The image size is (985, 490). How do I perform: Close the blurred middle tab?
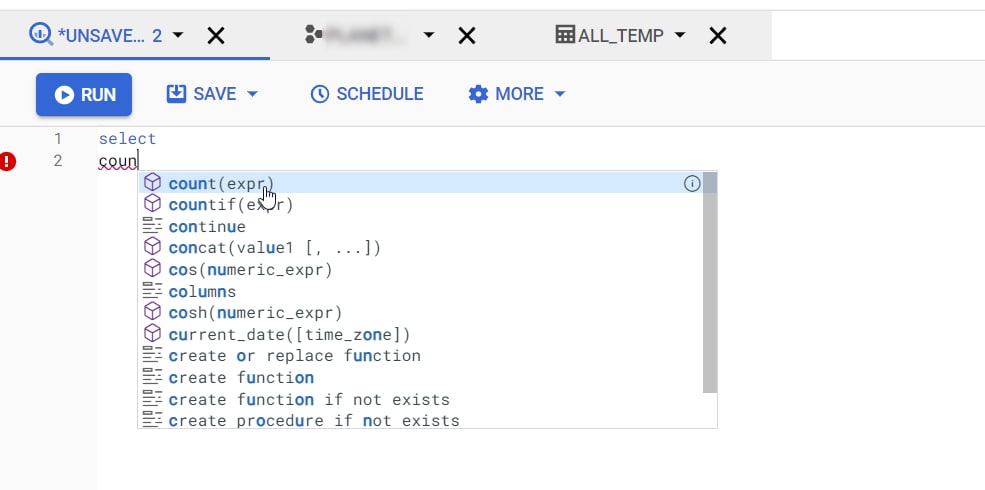466,36
